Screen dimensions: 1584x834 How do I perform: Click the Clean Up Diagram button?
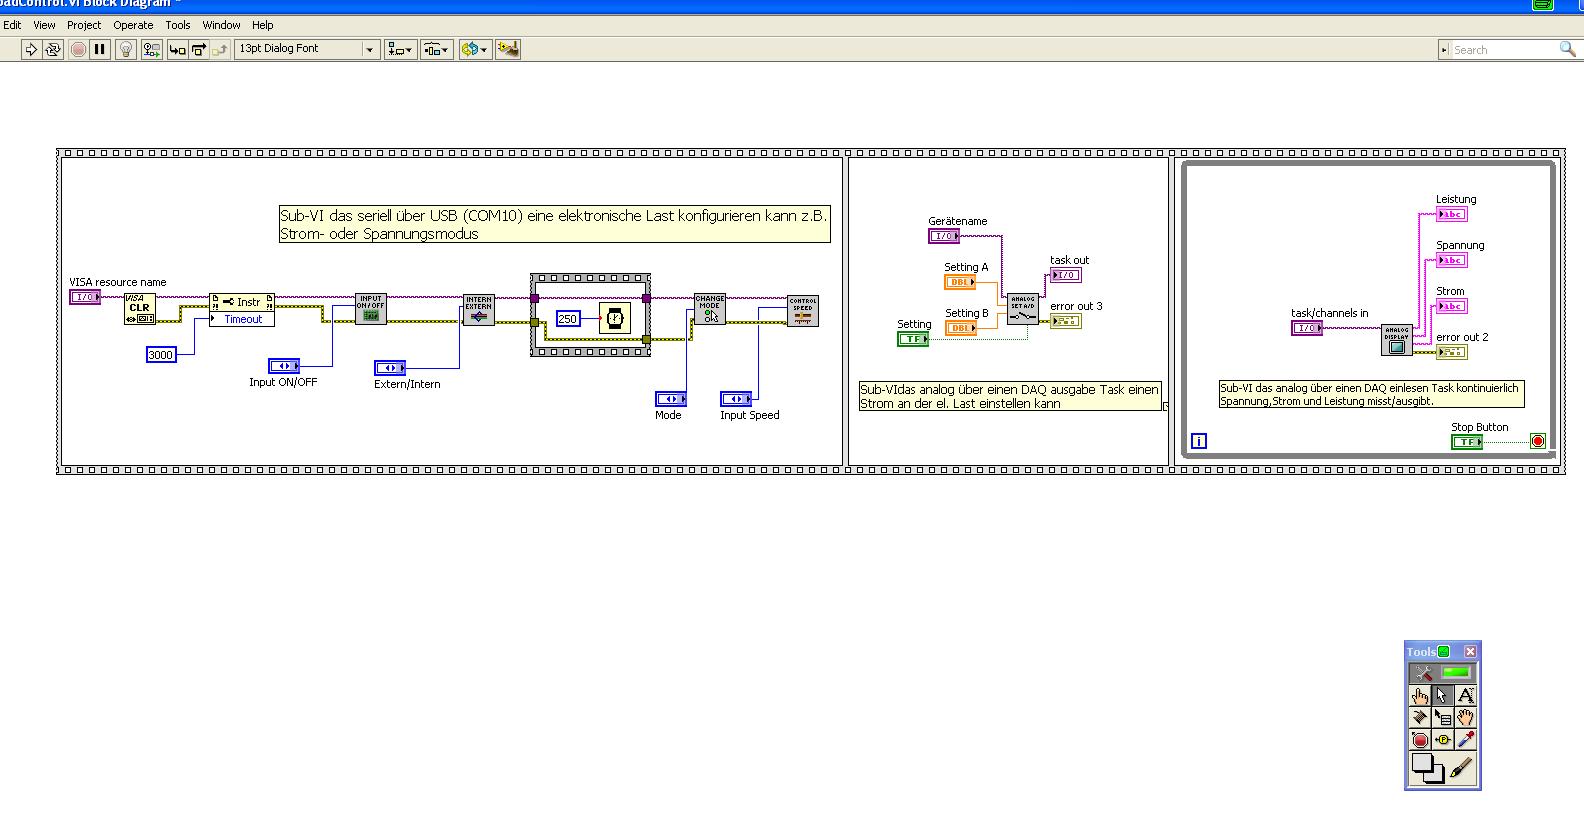(508, 49)
